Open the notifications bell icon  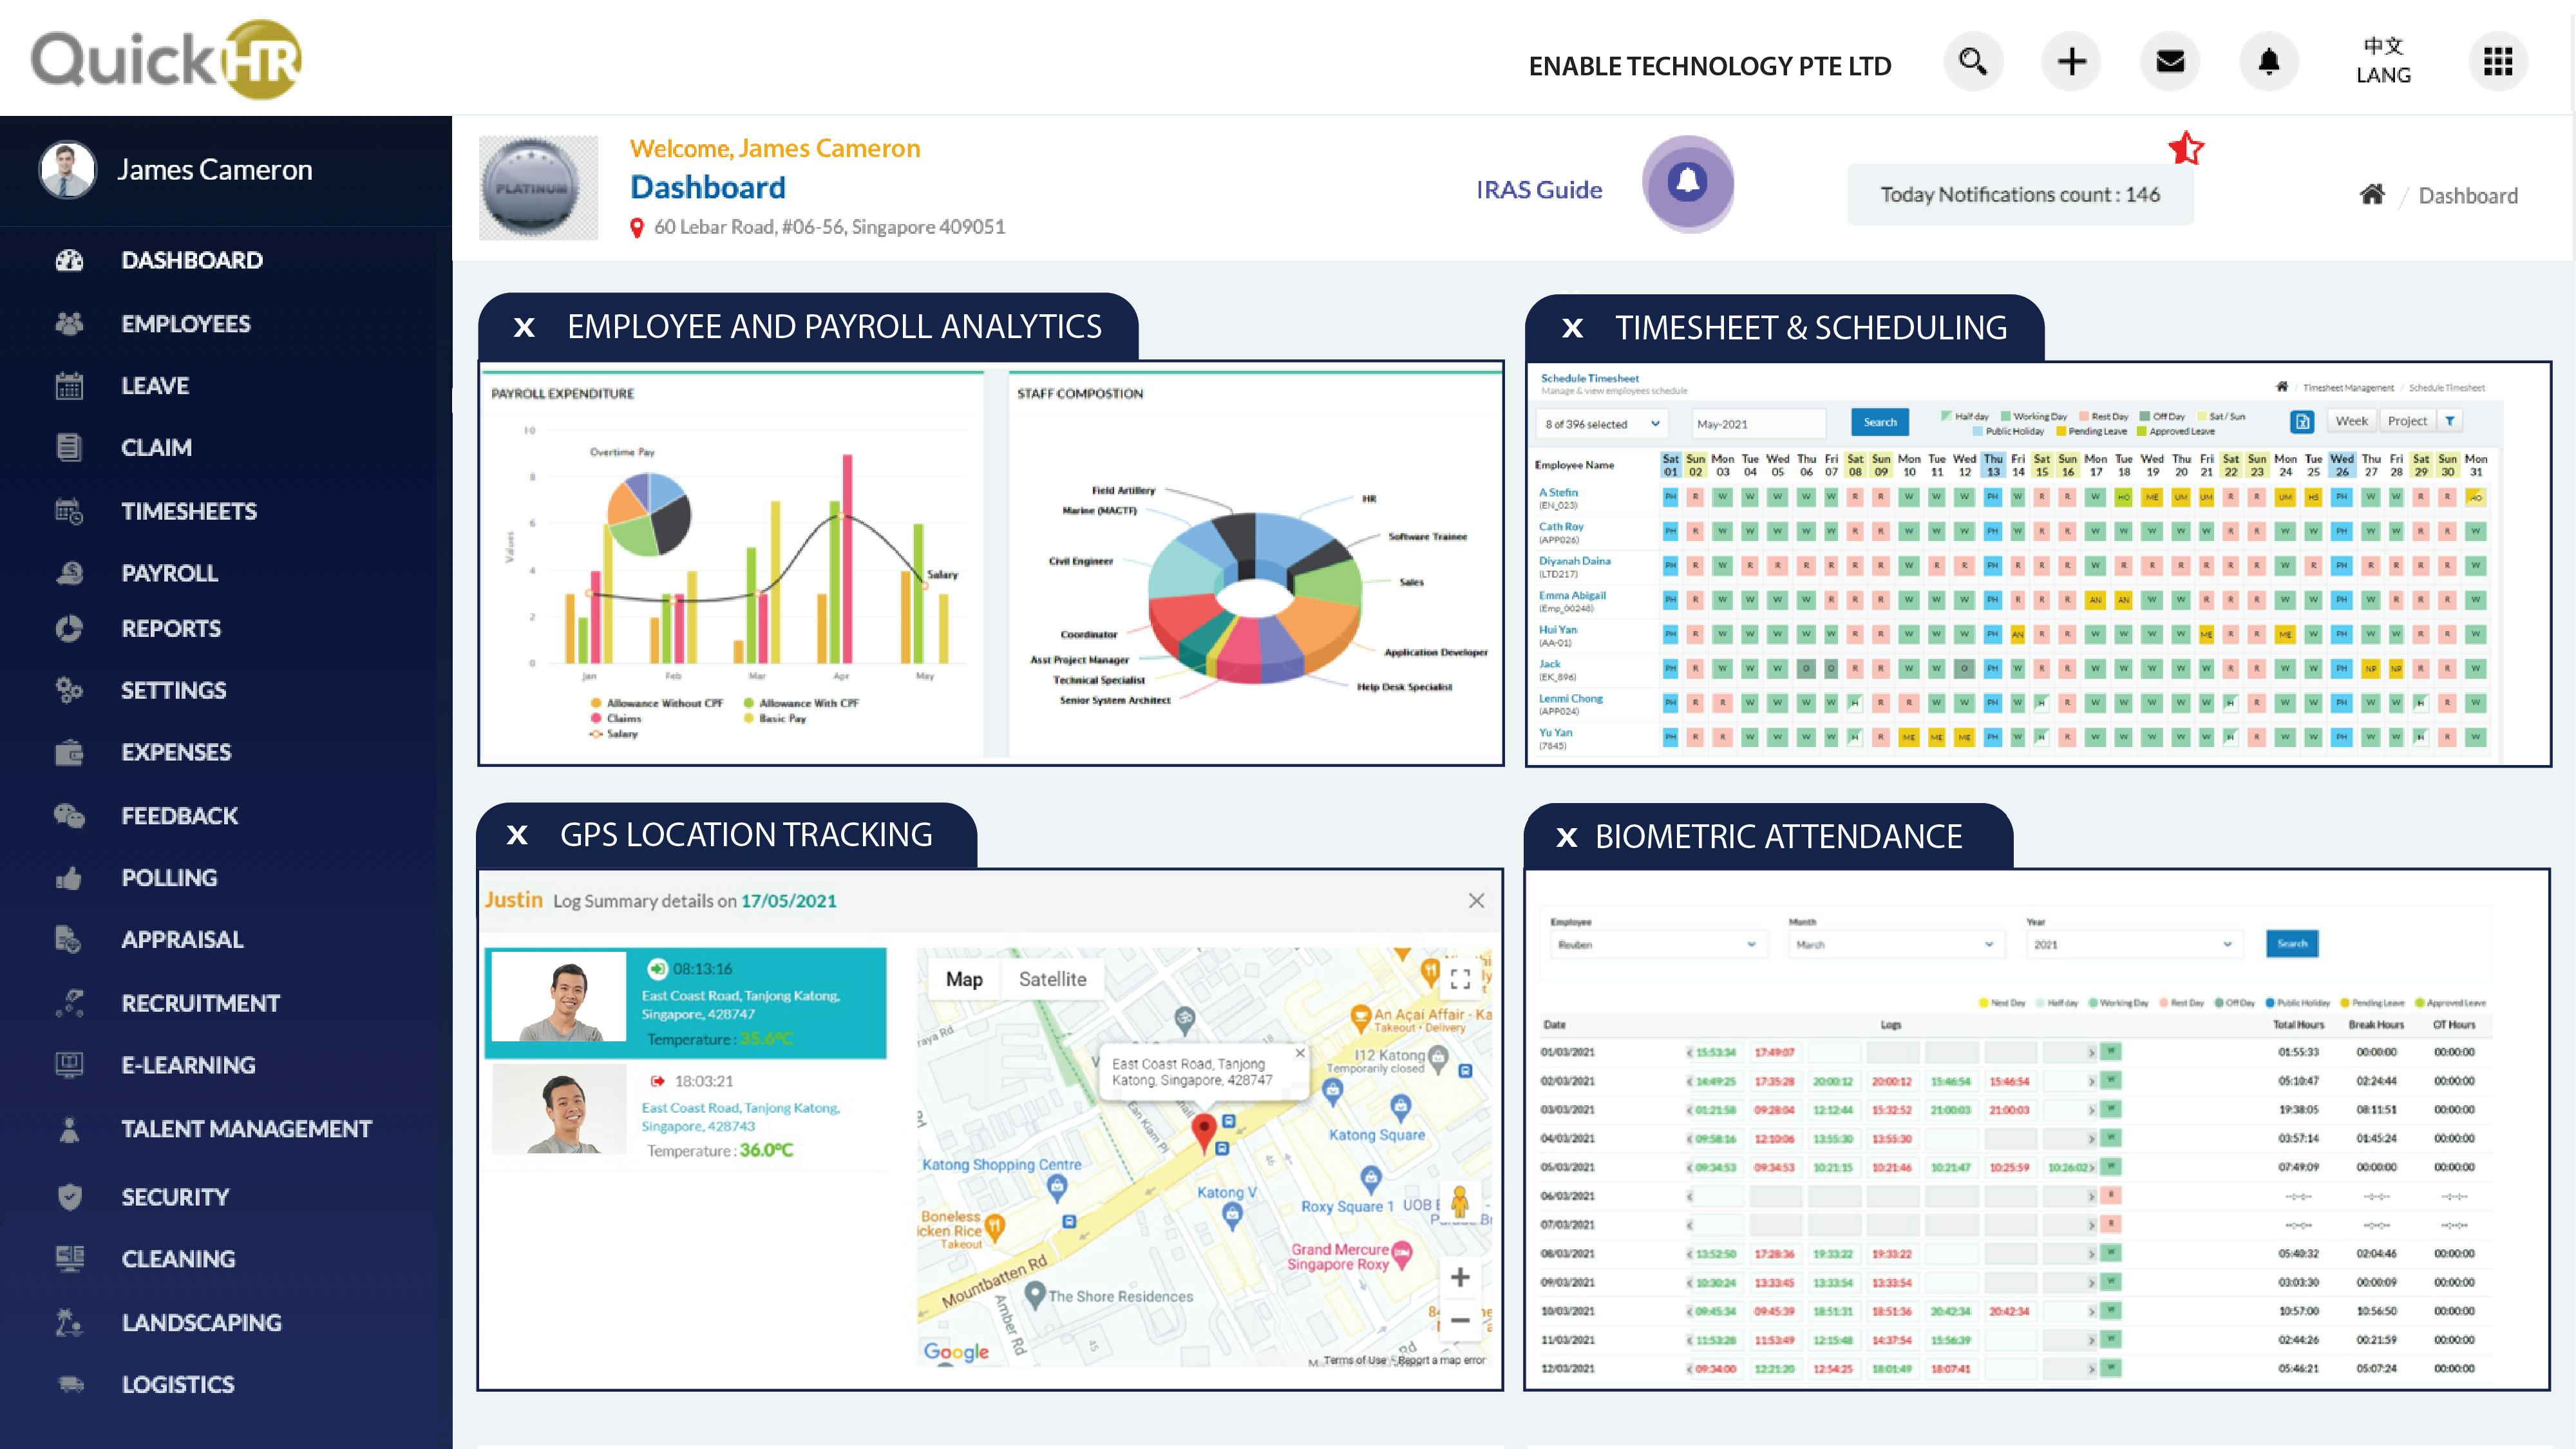click(x=2268, y=61)
